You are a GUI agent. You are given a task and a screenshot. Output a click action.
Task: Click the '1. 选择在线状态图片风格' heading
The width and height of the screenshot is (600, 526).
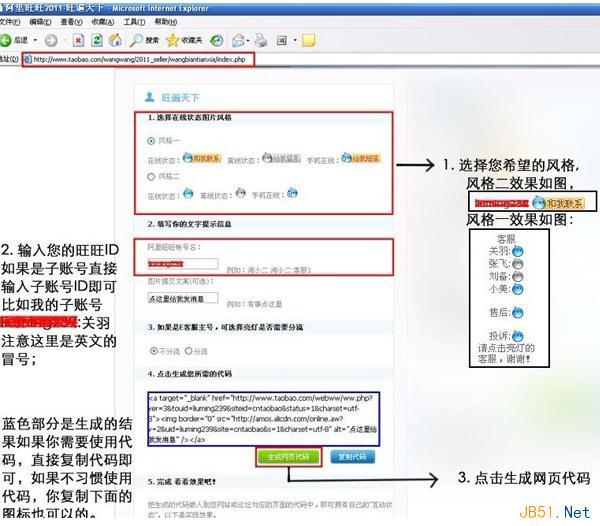tap(190, 117)
